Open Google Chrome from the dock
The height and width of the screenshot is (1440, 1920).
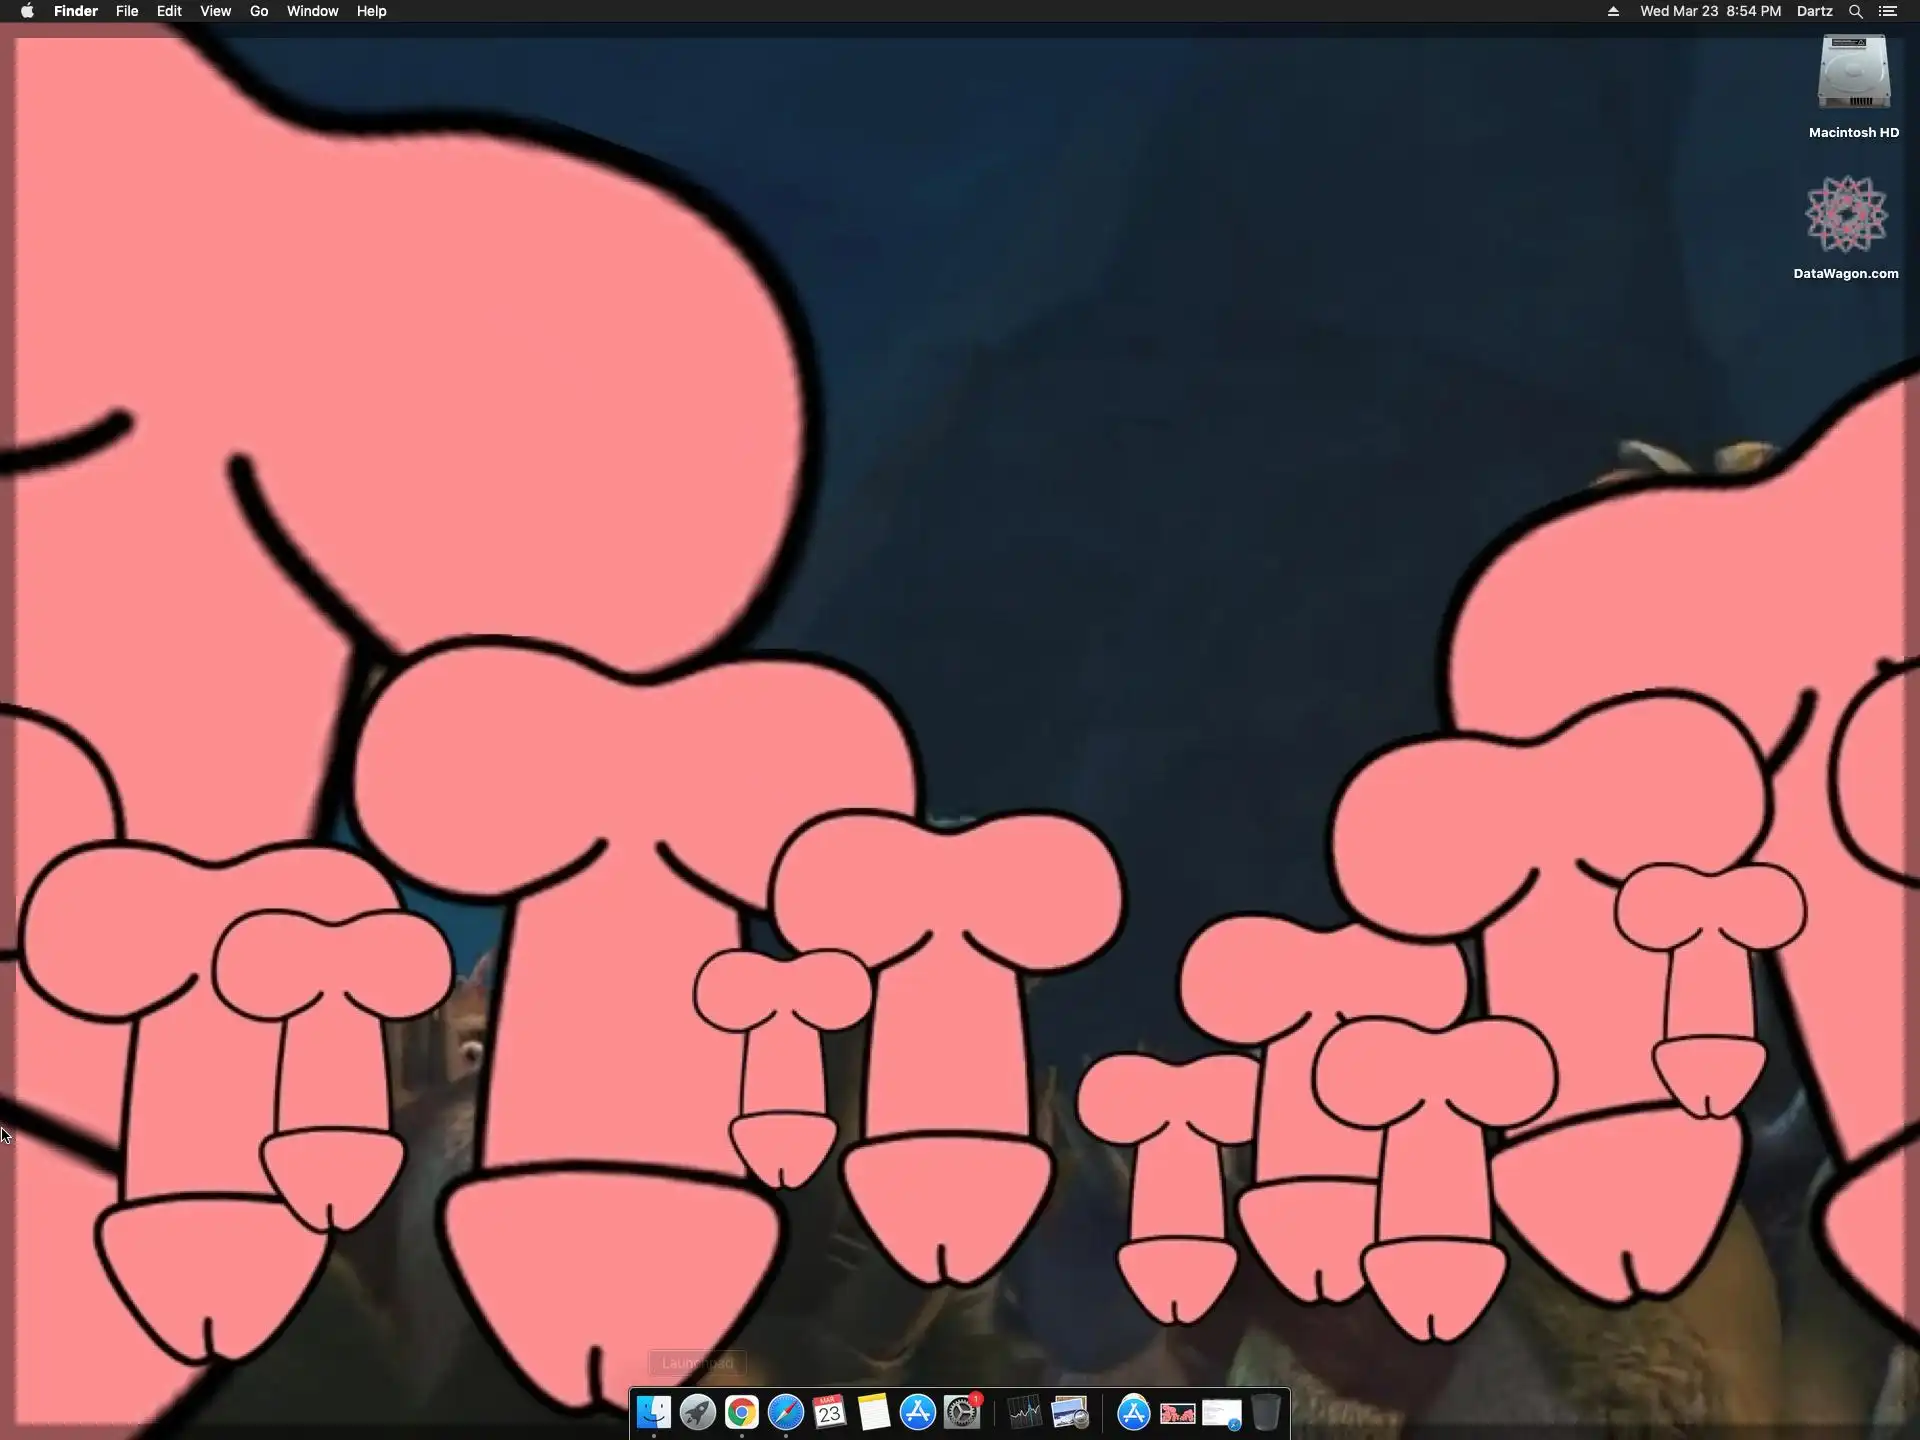tap(742, 1412)
